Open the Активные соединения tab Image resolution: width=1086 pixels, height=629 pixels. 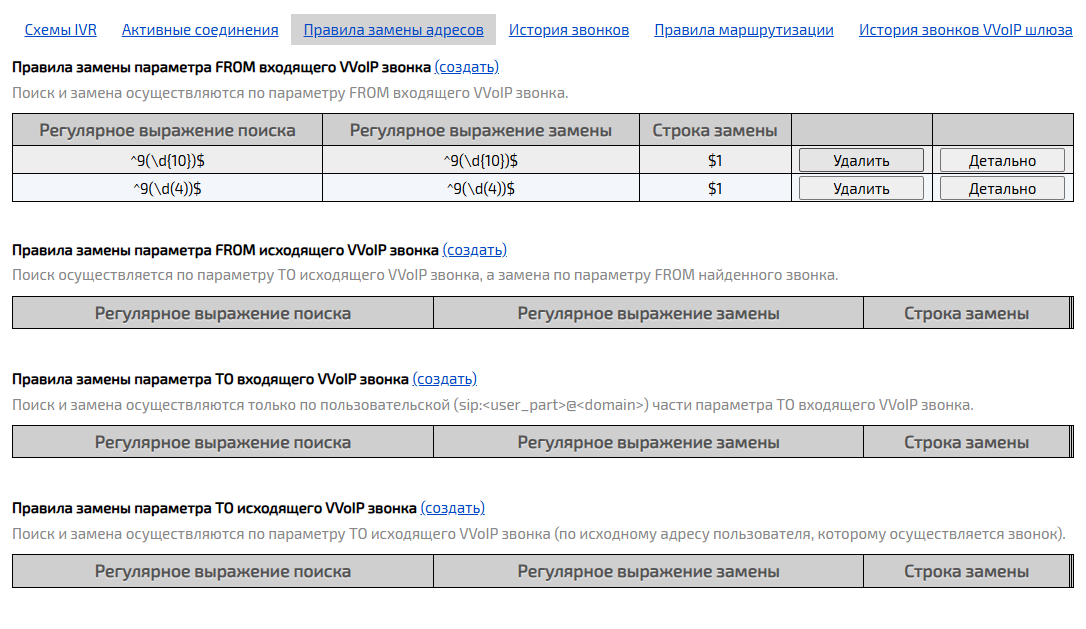[200, 30]
